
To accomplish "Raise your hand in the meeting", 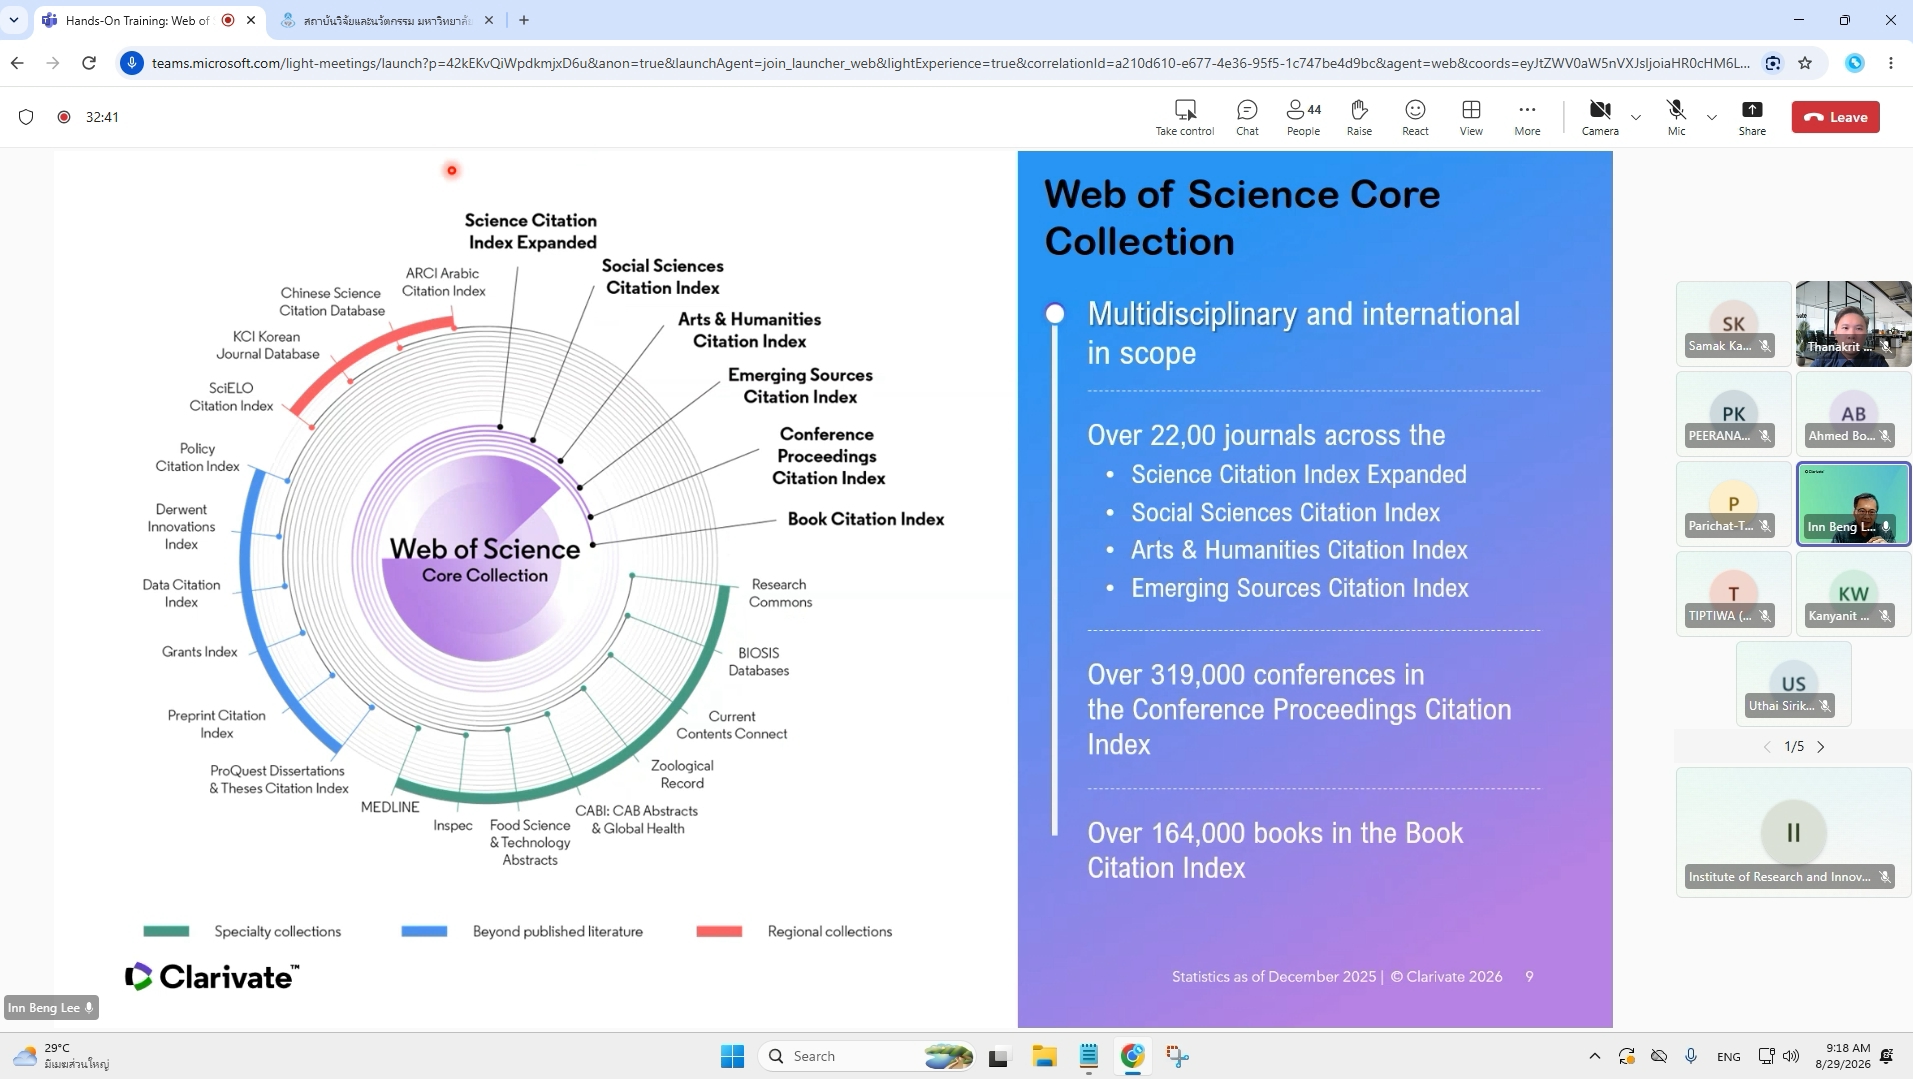I will tap(1359, 116).
